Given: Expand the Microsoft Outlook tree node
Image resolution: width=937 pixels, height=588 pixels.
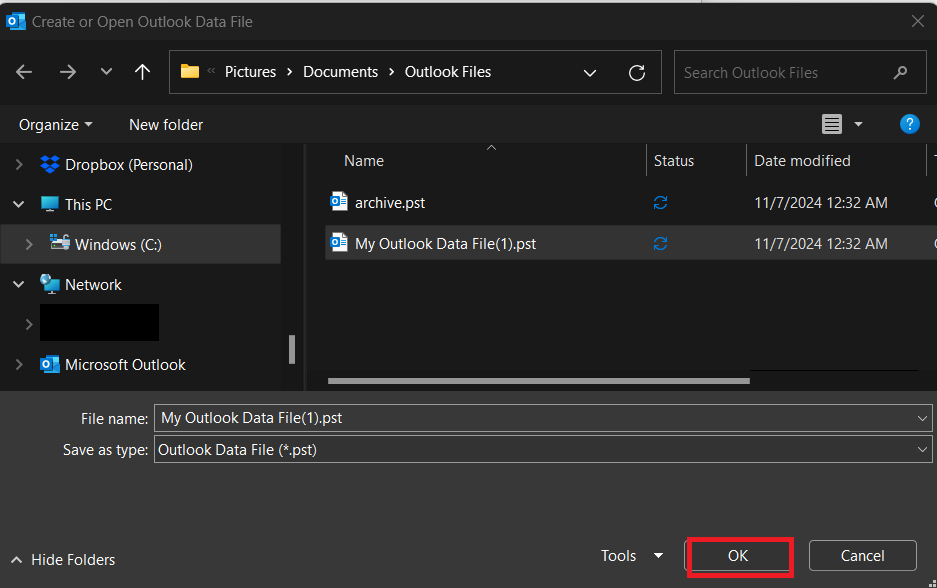Looking at the screenshot, I should 19,365.
